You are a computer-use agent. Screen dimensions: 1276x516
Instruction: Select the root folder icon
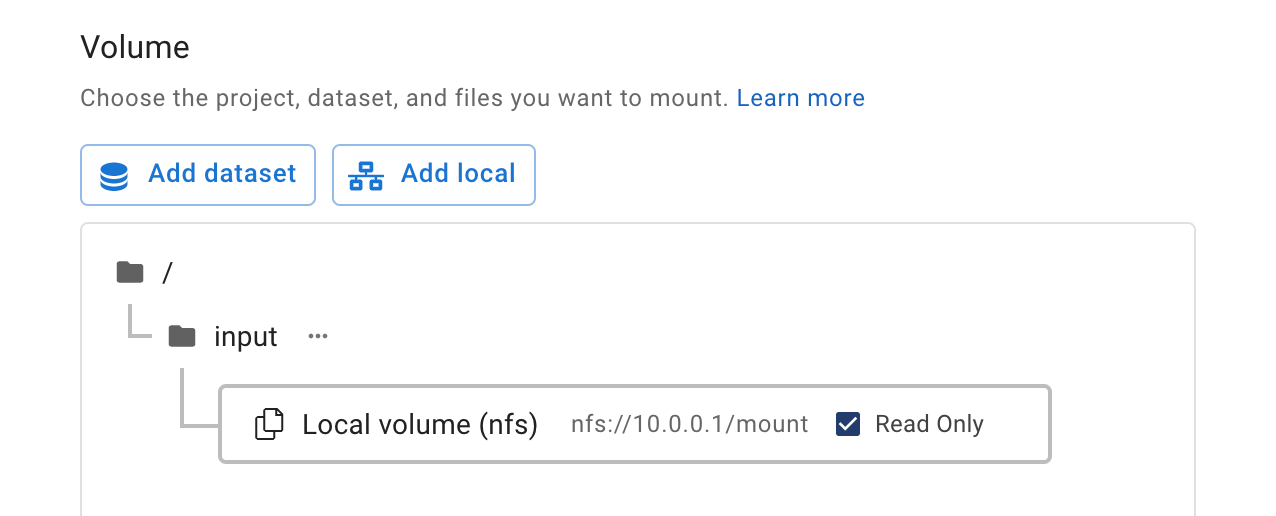130,272
